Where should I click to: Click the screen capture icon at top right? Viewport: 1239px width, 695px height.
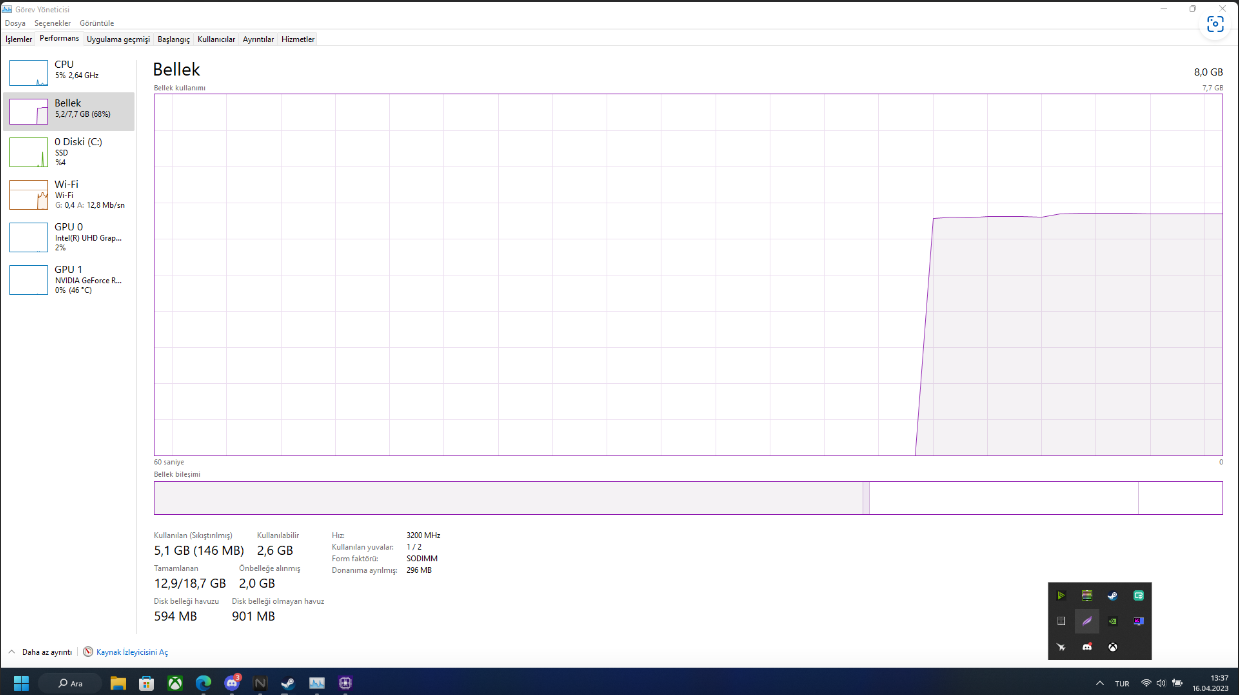(1215, 25)
